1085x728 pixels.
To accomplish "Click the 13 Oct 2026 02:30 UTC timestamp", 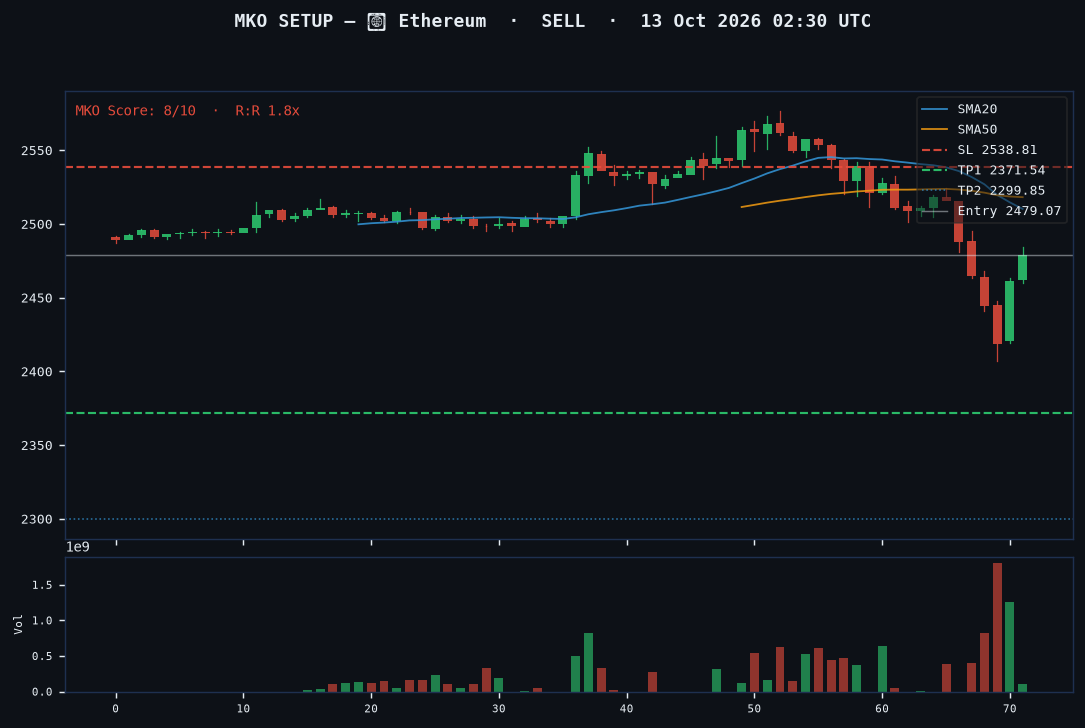I will [x=755, y=21].
